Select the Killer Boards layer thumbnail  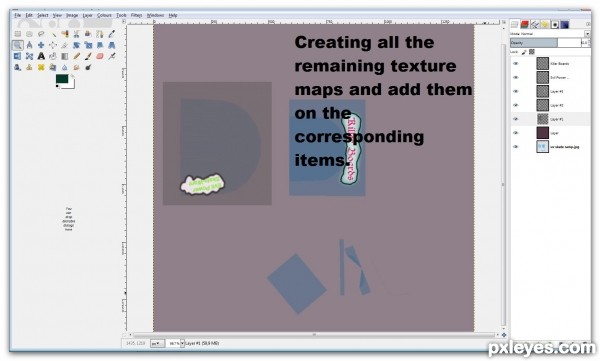[x=542, y=64]
